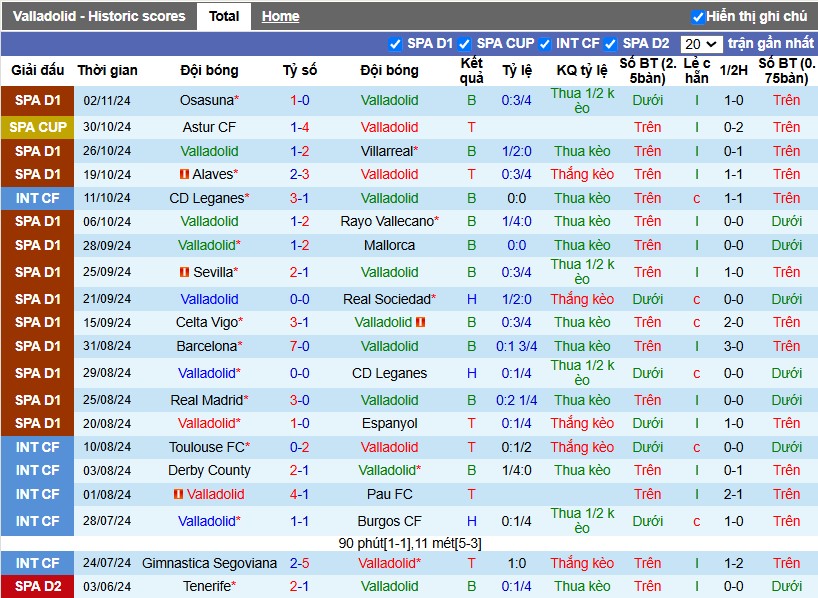The image size is (818, 598).
Task: Uncheck the SPA D1 filter checkbox
Action: click(x=395, y=44)
